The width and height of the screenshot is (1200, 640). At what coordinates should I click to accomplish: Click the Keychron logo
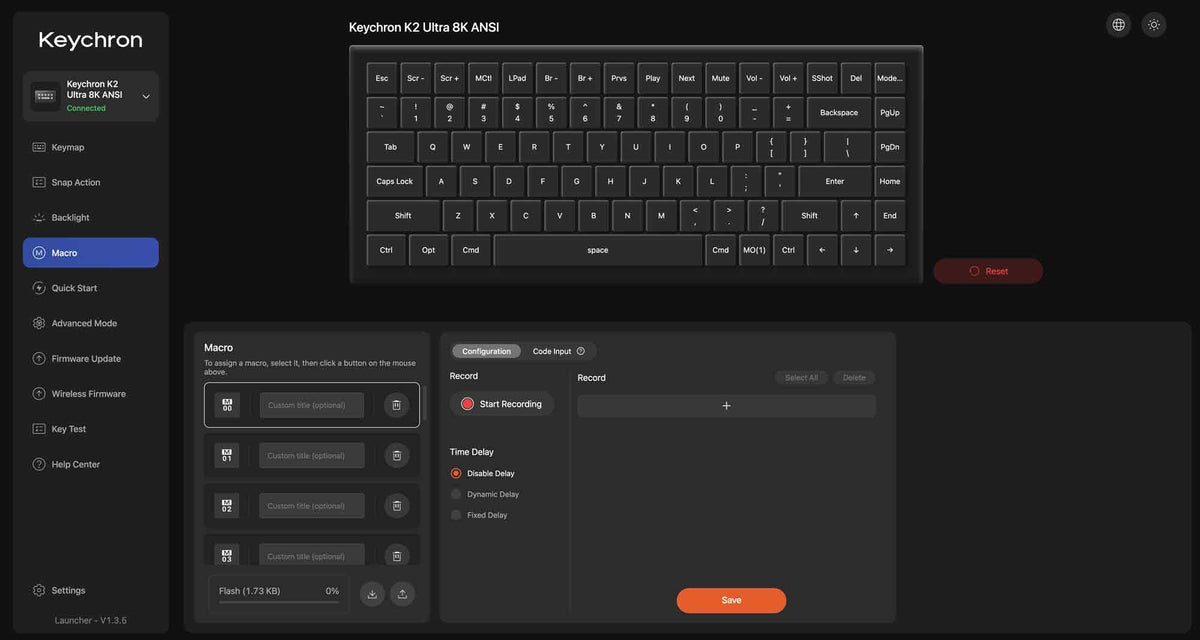(91, 40)
